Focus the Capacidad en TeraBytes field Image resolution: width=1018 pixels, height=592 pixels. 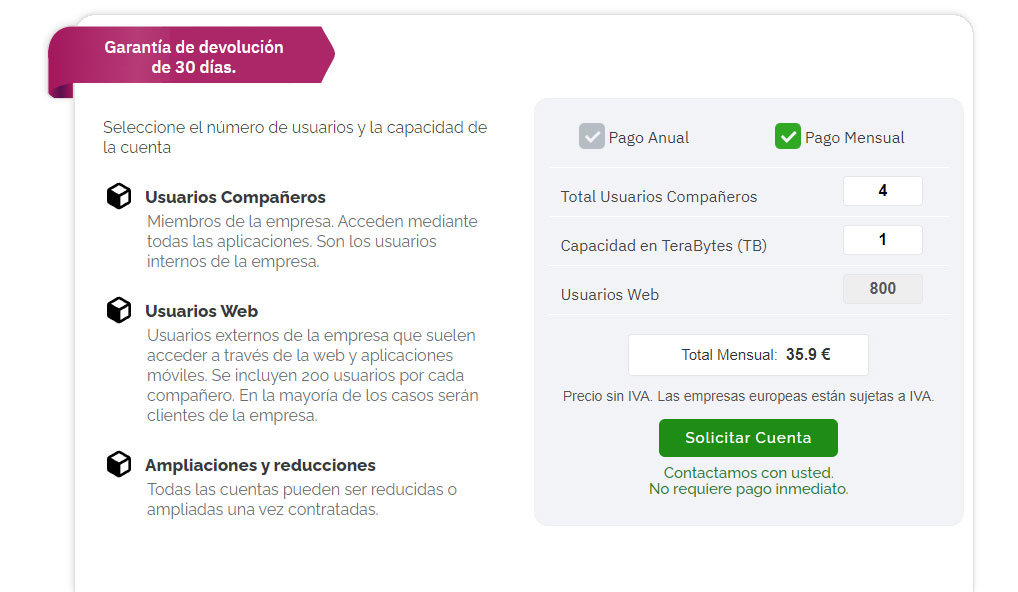coord(882,240)
